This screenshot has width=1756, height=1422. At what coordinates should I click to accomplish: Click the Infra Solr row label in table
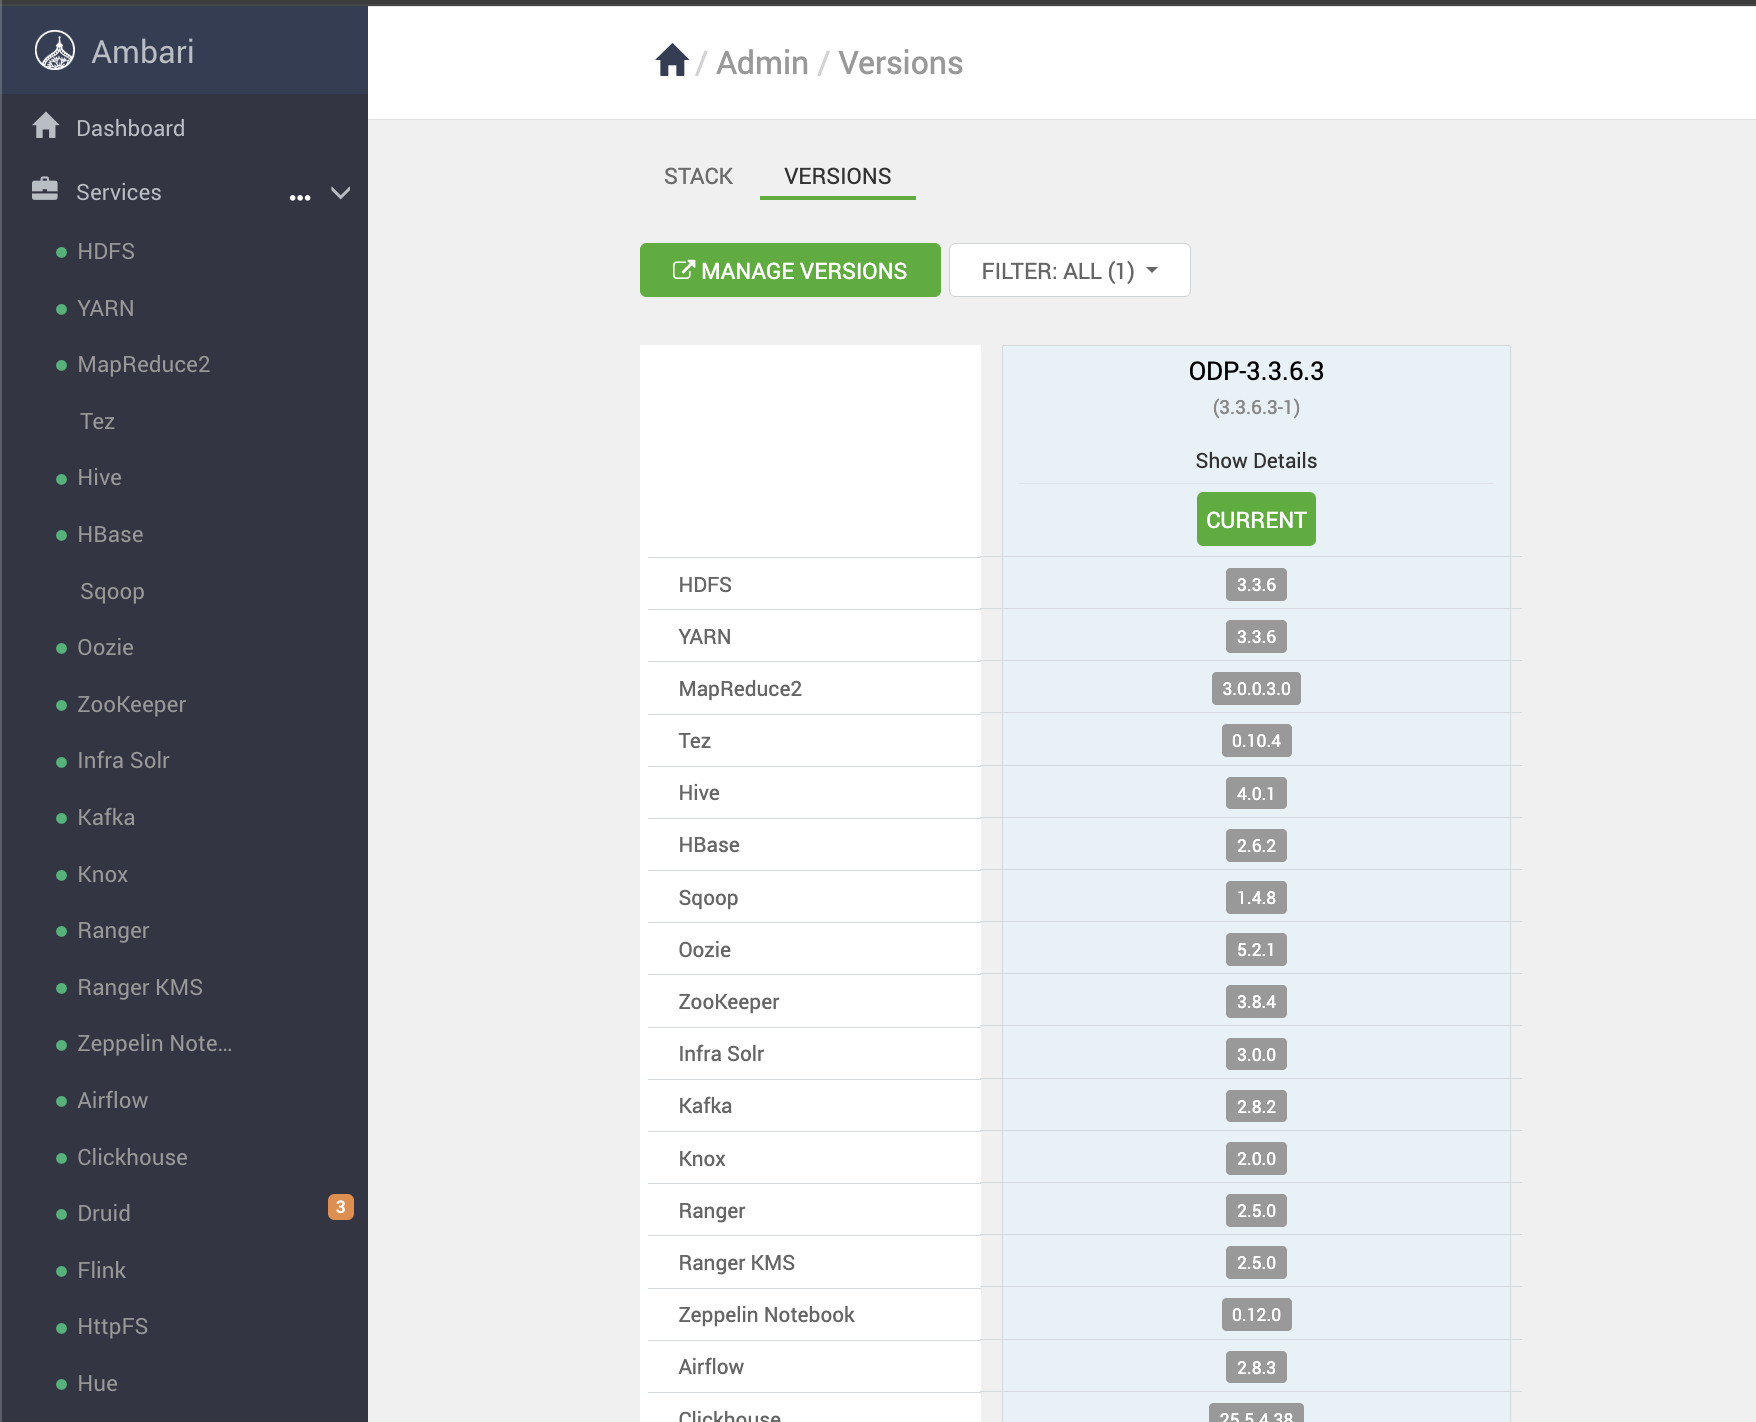click(721, 1054)
